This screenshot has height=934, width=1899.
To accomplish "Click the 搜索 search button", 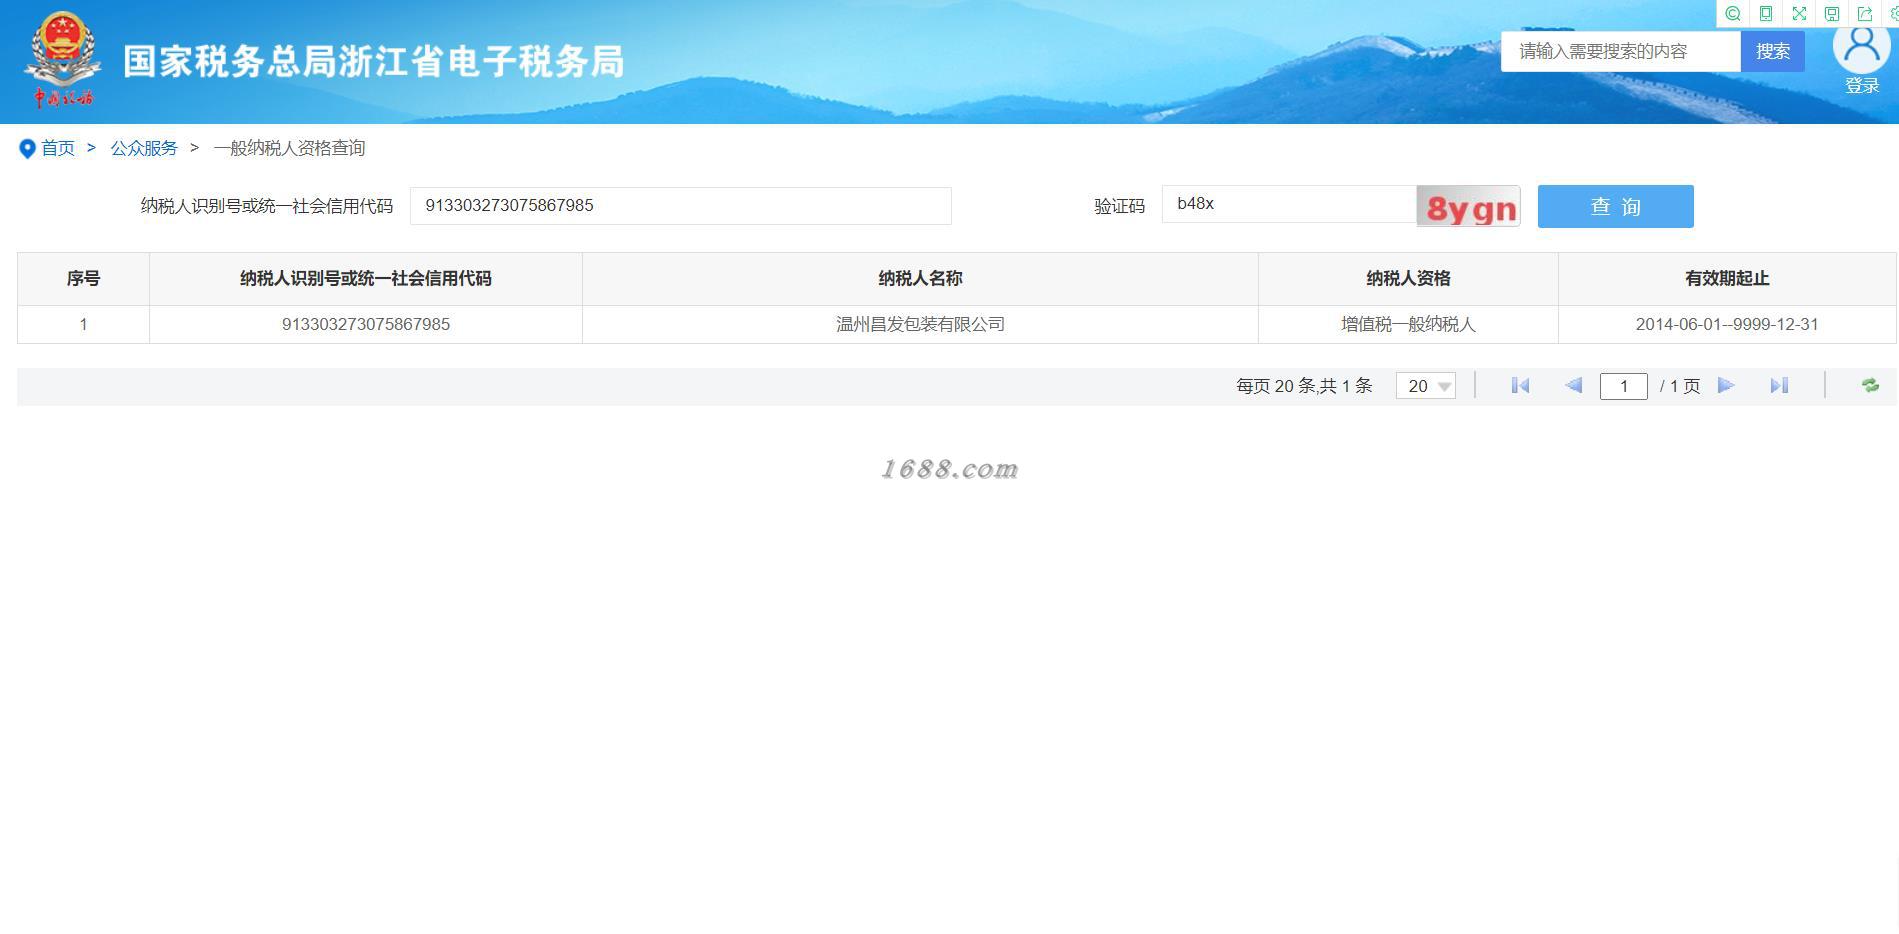I will [1772, 51].
